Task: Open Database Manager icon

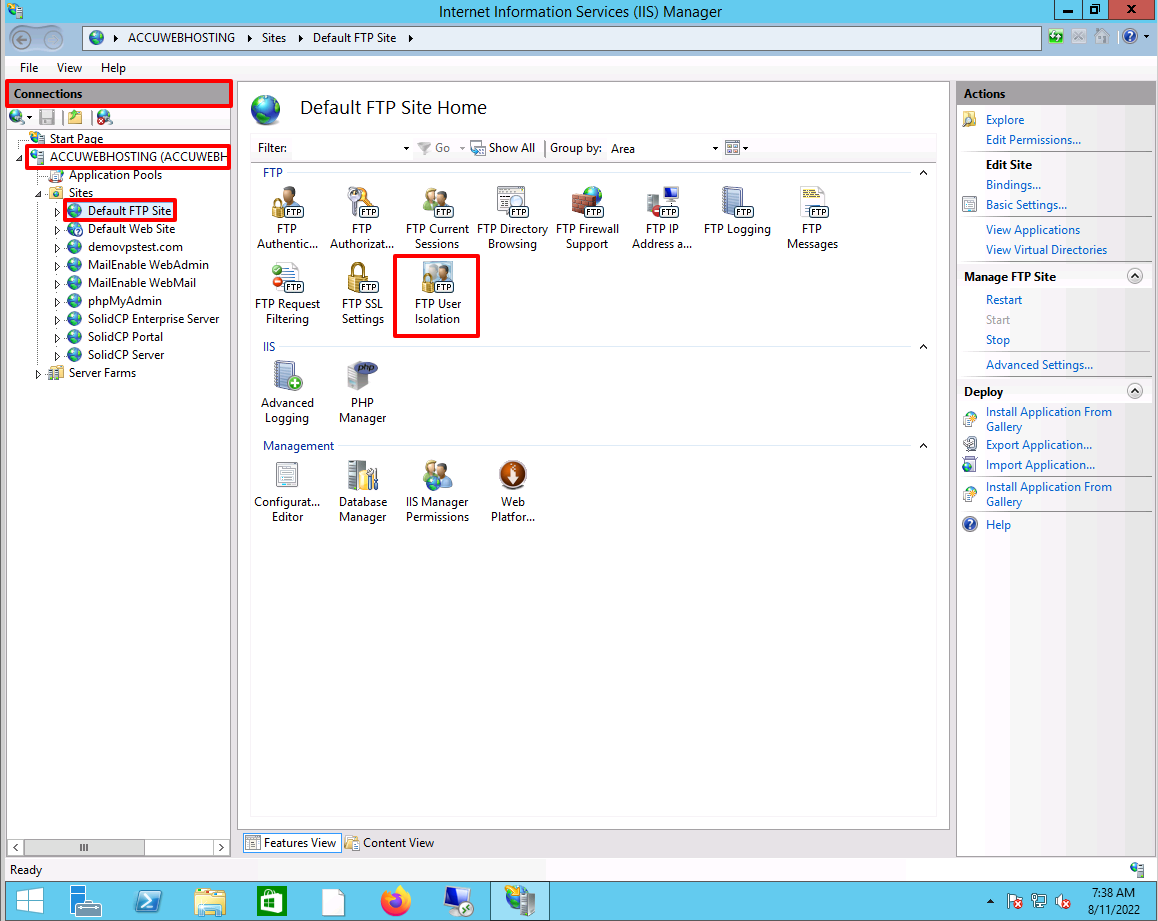Action: [362, 492]
